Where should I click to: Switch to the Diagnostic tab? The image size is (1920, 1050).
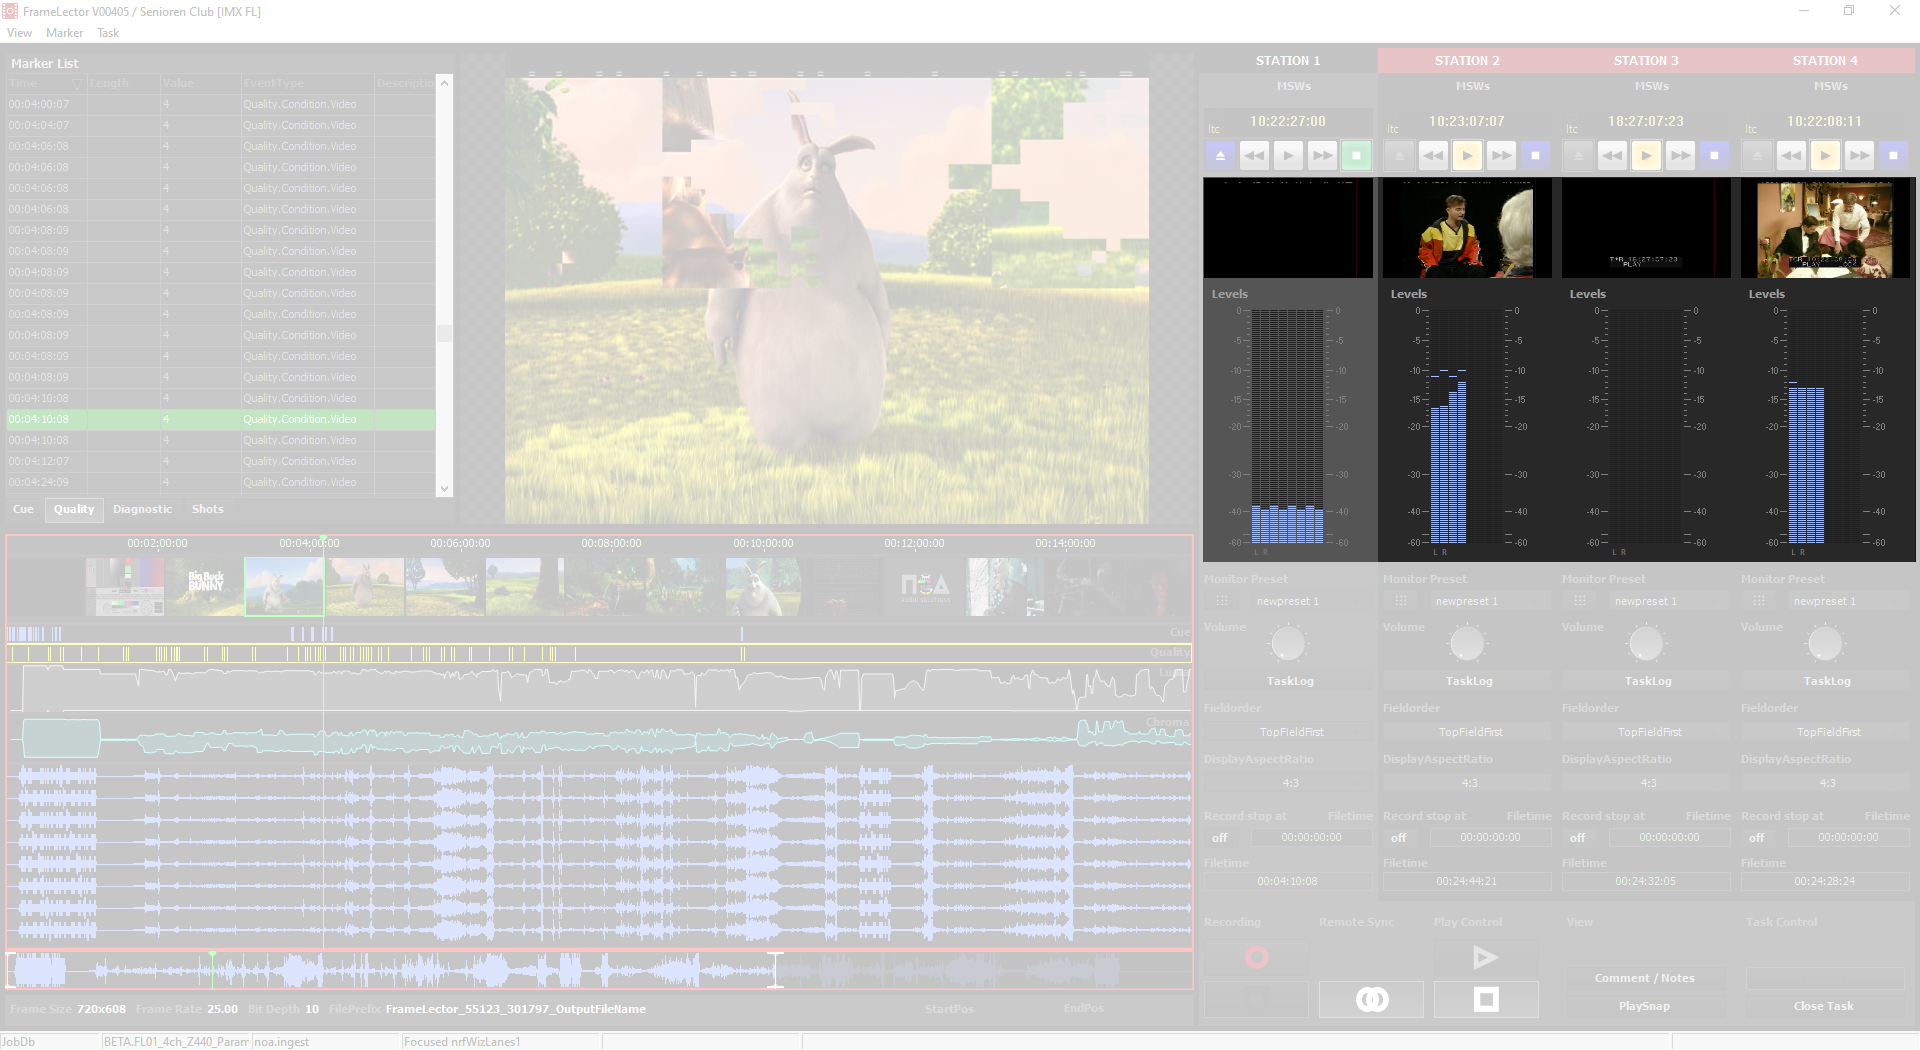(142, 509)
